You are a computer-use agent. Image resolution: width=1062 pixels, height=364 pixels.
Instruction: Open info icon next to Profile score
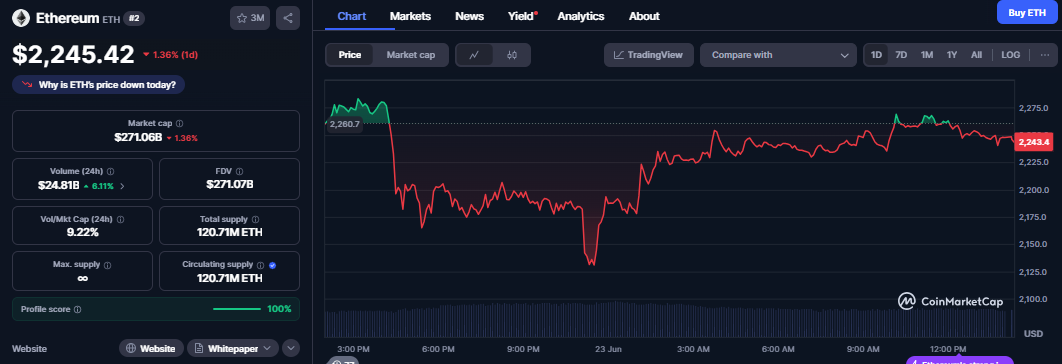tap(77, 309)
